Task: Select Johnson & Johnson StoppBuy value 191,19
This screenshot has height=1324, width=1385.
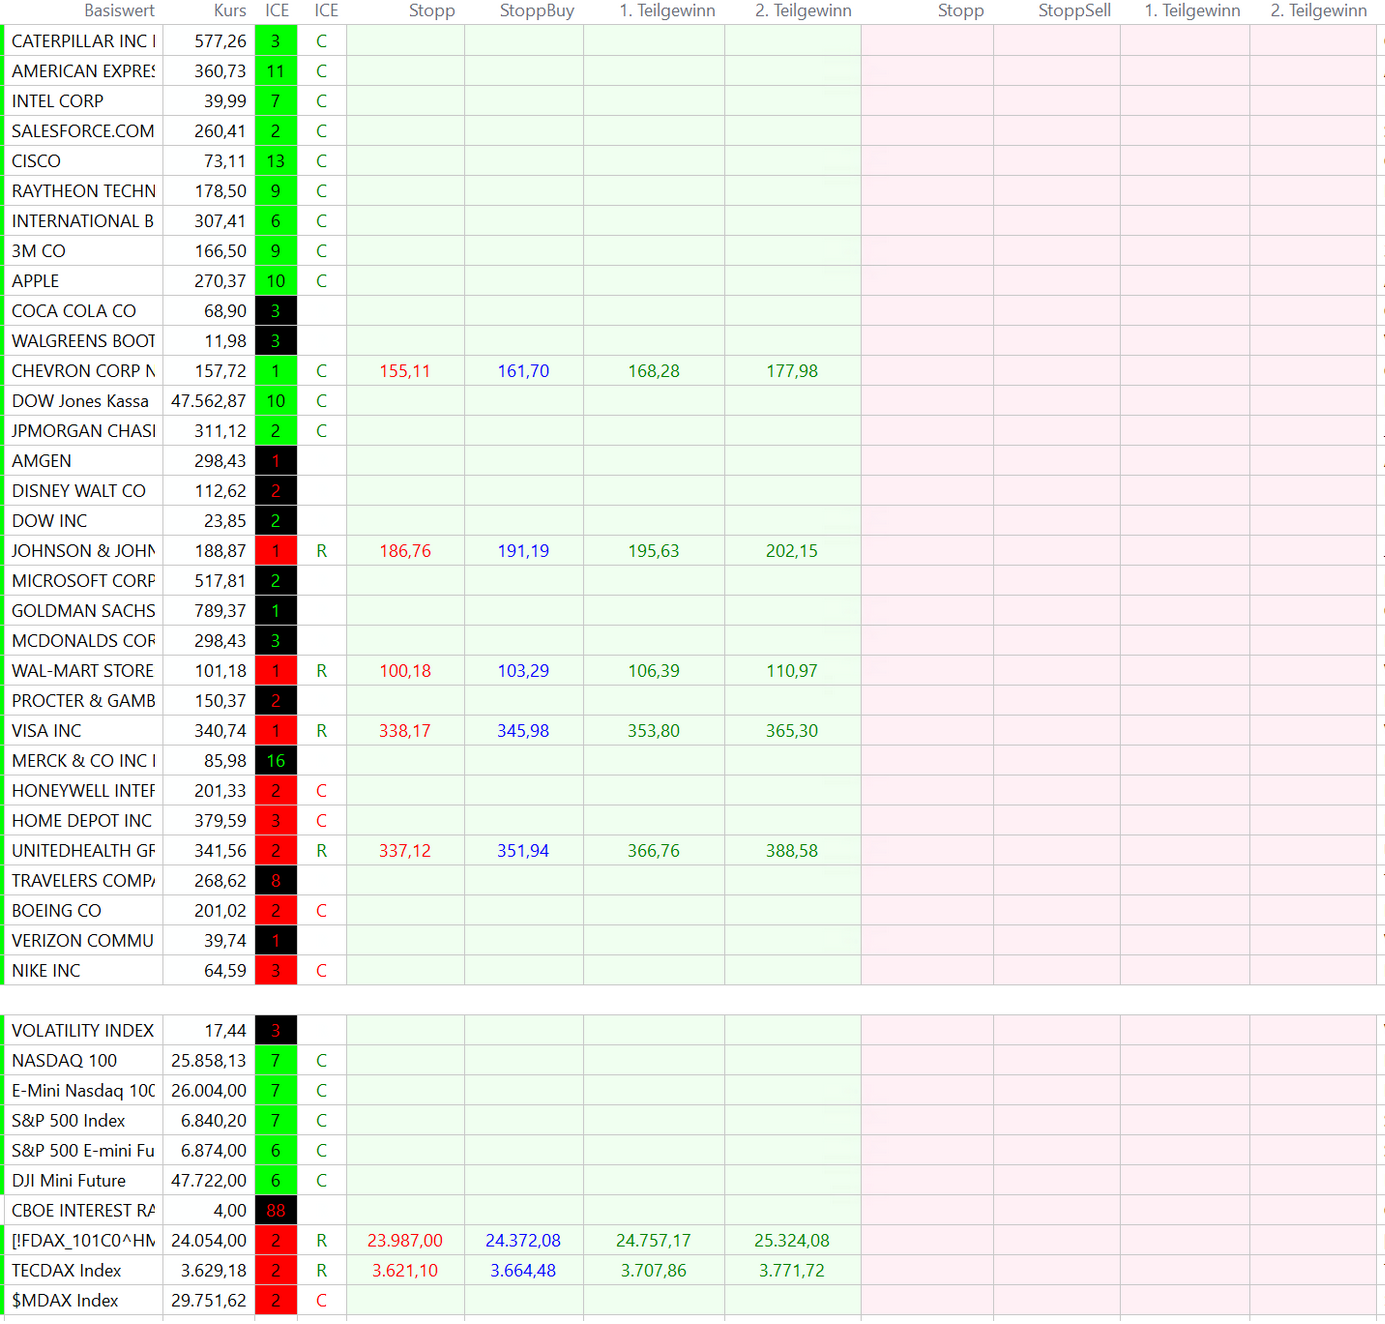Action: (523, 551)
